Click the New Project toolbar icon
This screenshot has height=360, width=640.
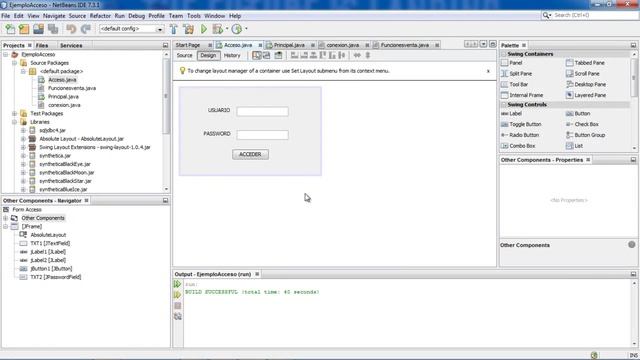coord(24,29)
